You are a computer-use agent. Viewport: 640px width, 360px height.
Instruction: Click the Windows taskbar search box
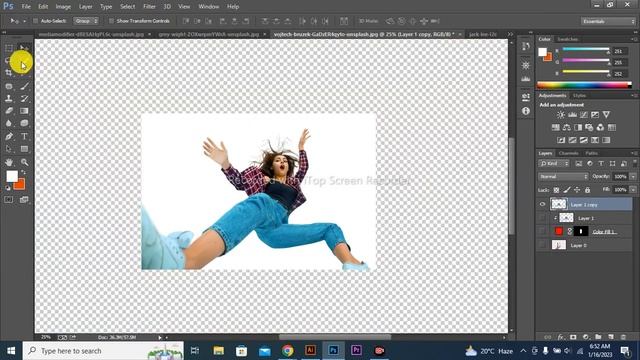tap(103, 351)
